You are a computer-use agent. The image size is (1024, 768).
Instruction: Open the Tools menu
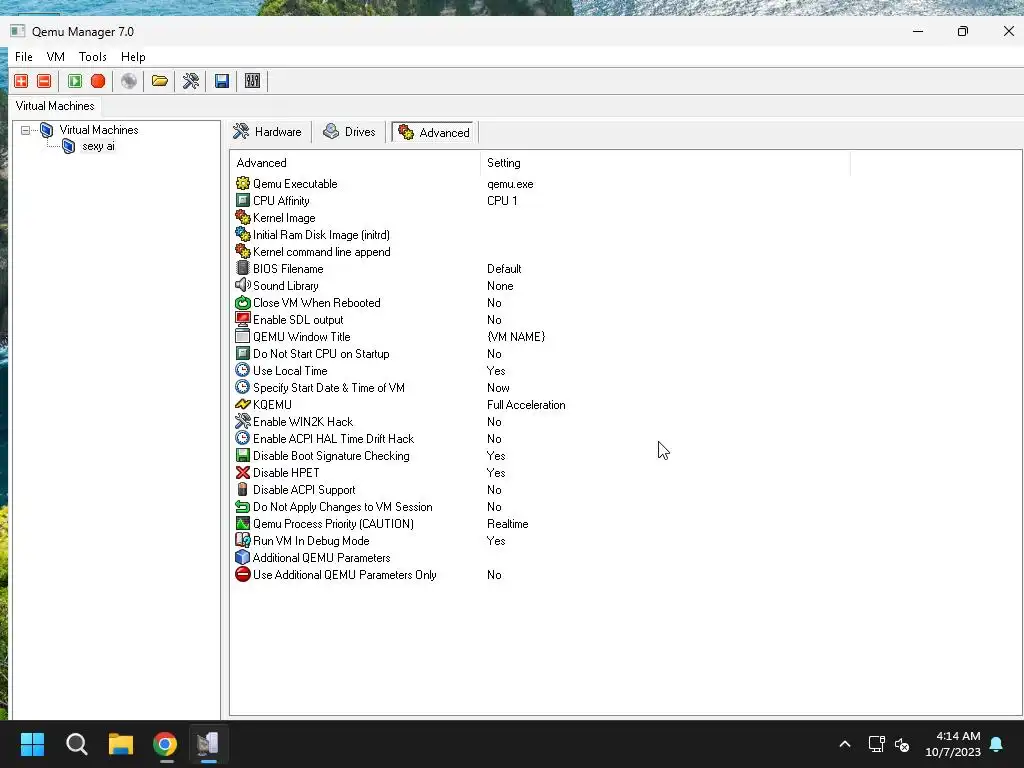(93, 57)
